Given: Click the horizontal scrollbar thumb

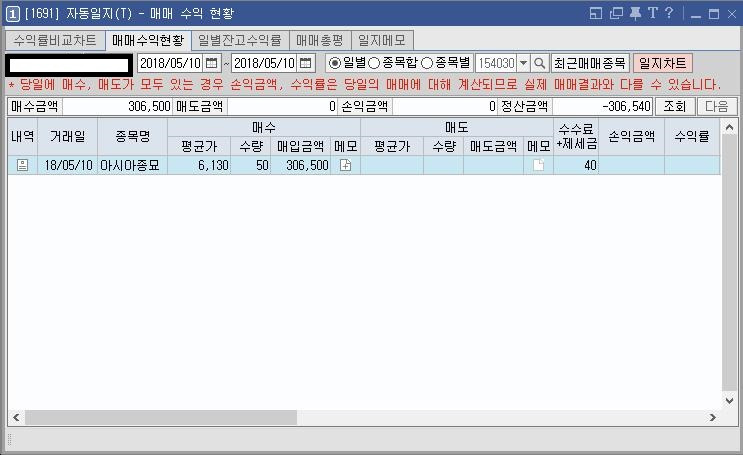Looking at the screenshot, I should 161,418.
